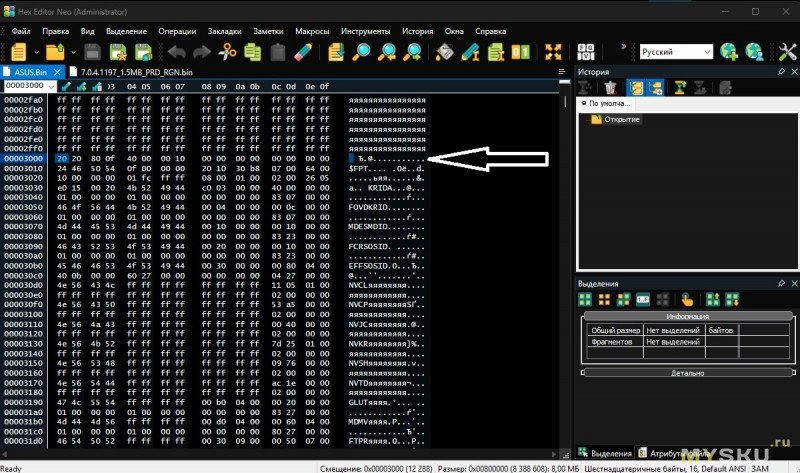Image resolution: width=800 pixels, height=473 pixels.
Task: Click the Find magnifier icon in the main toolbar
Action: pos(362,51)
